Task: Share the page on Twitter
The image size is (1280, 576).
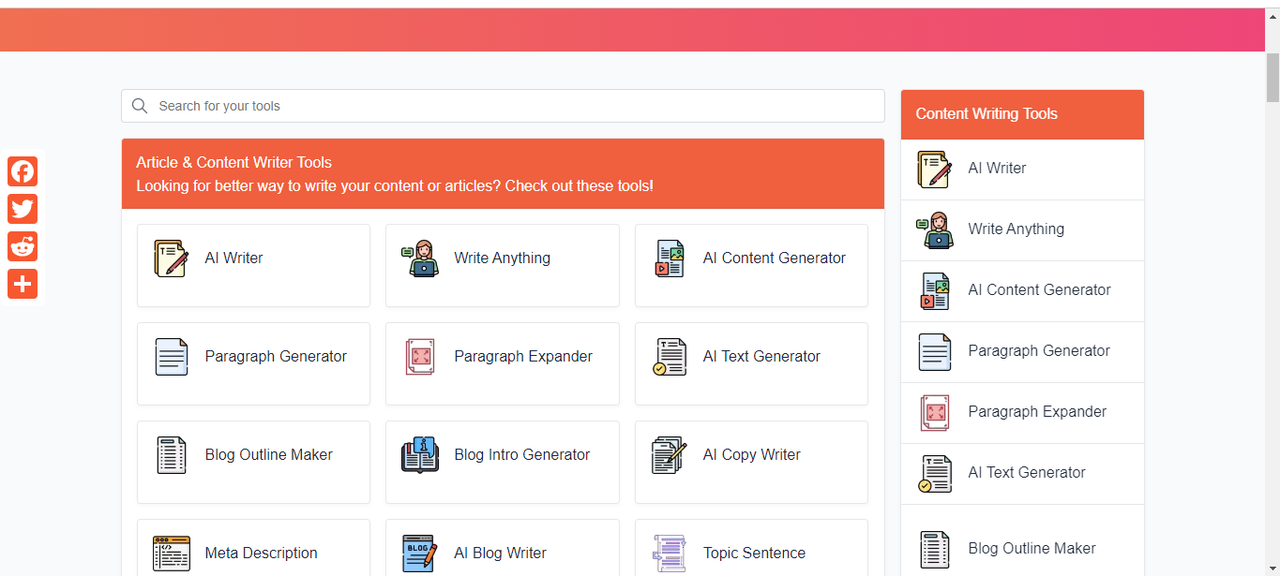Action: click(22, 208)
